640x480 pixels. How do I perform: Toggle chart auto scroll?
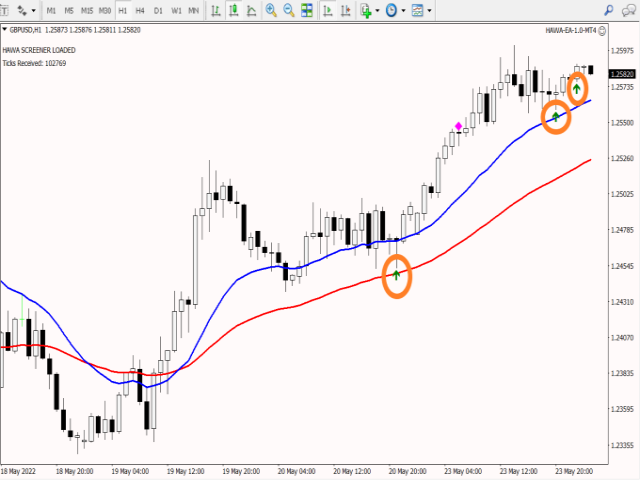pos(328,10)
